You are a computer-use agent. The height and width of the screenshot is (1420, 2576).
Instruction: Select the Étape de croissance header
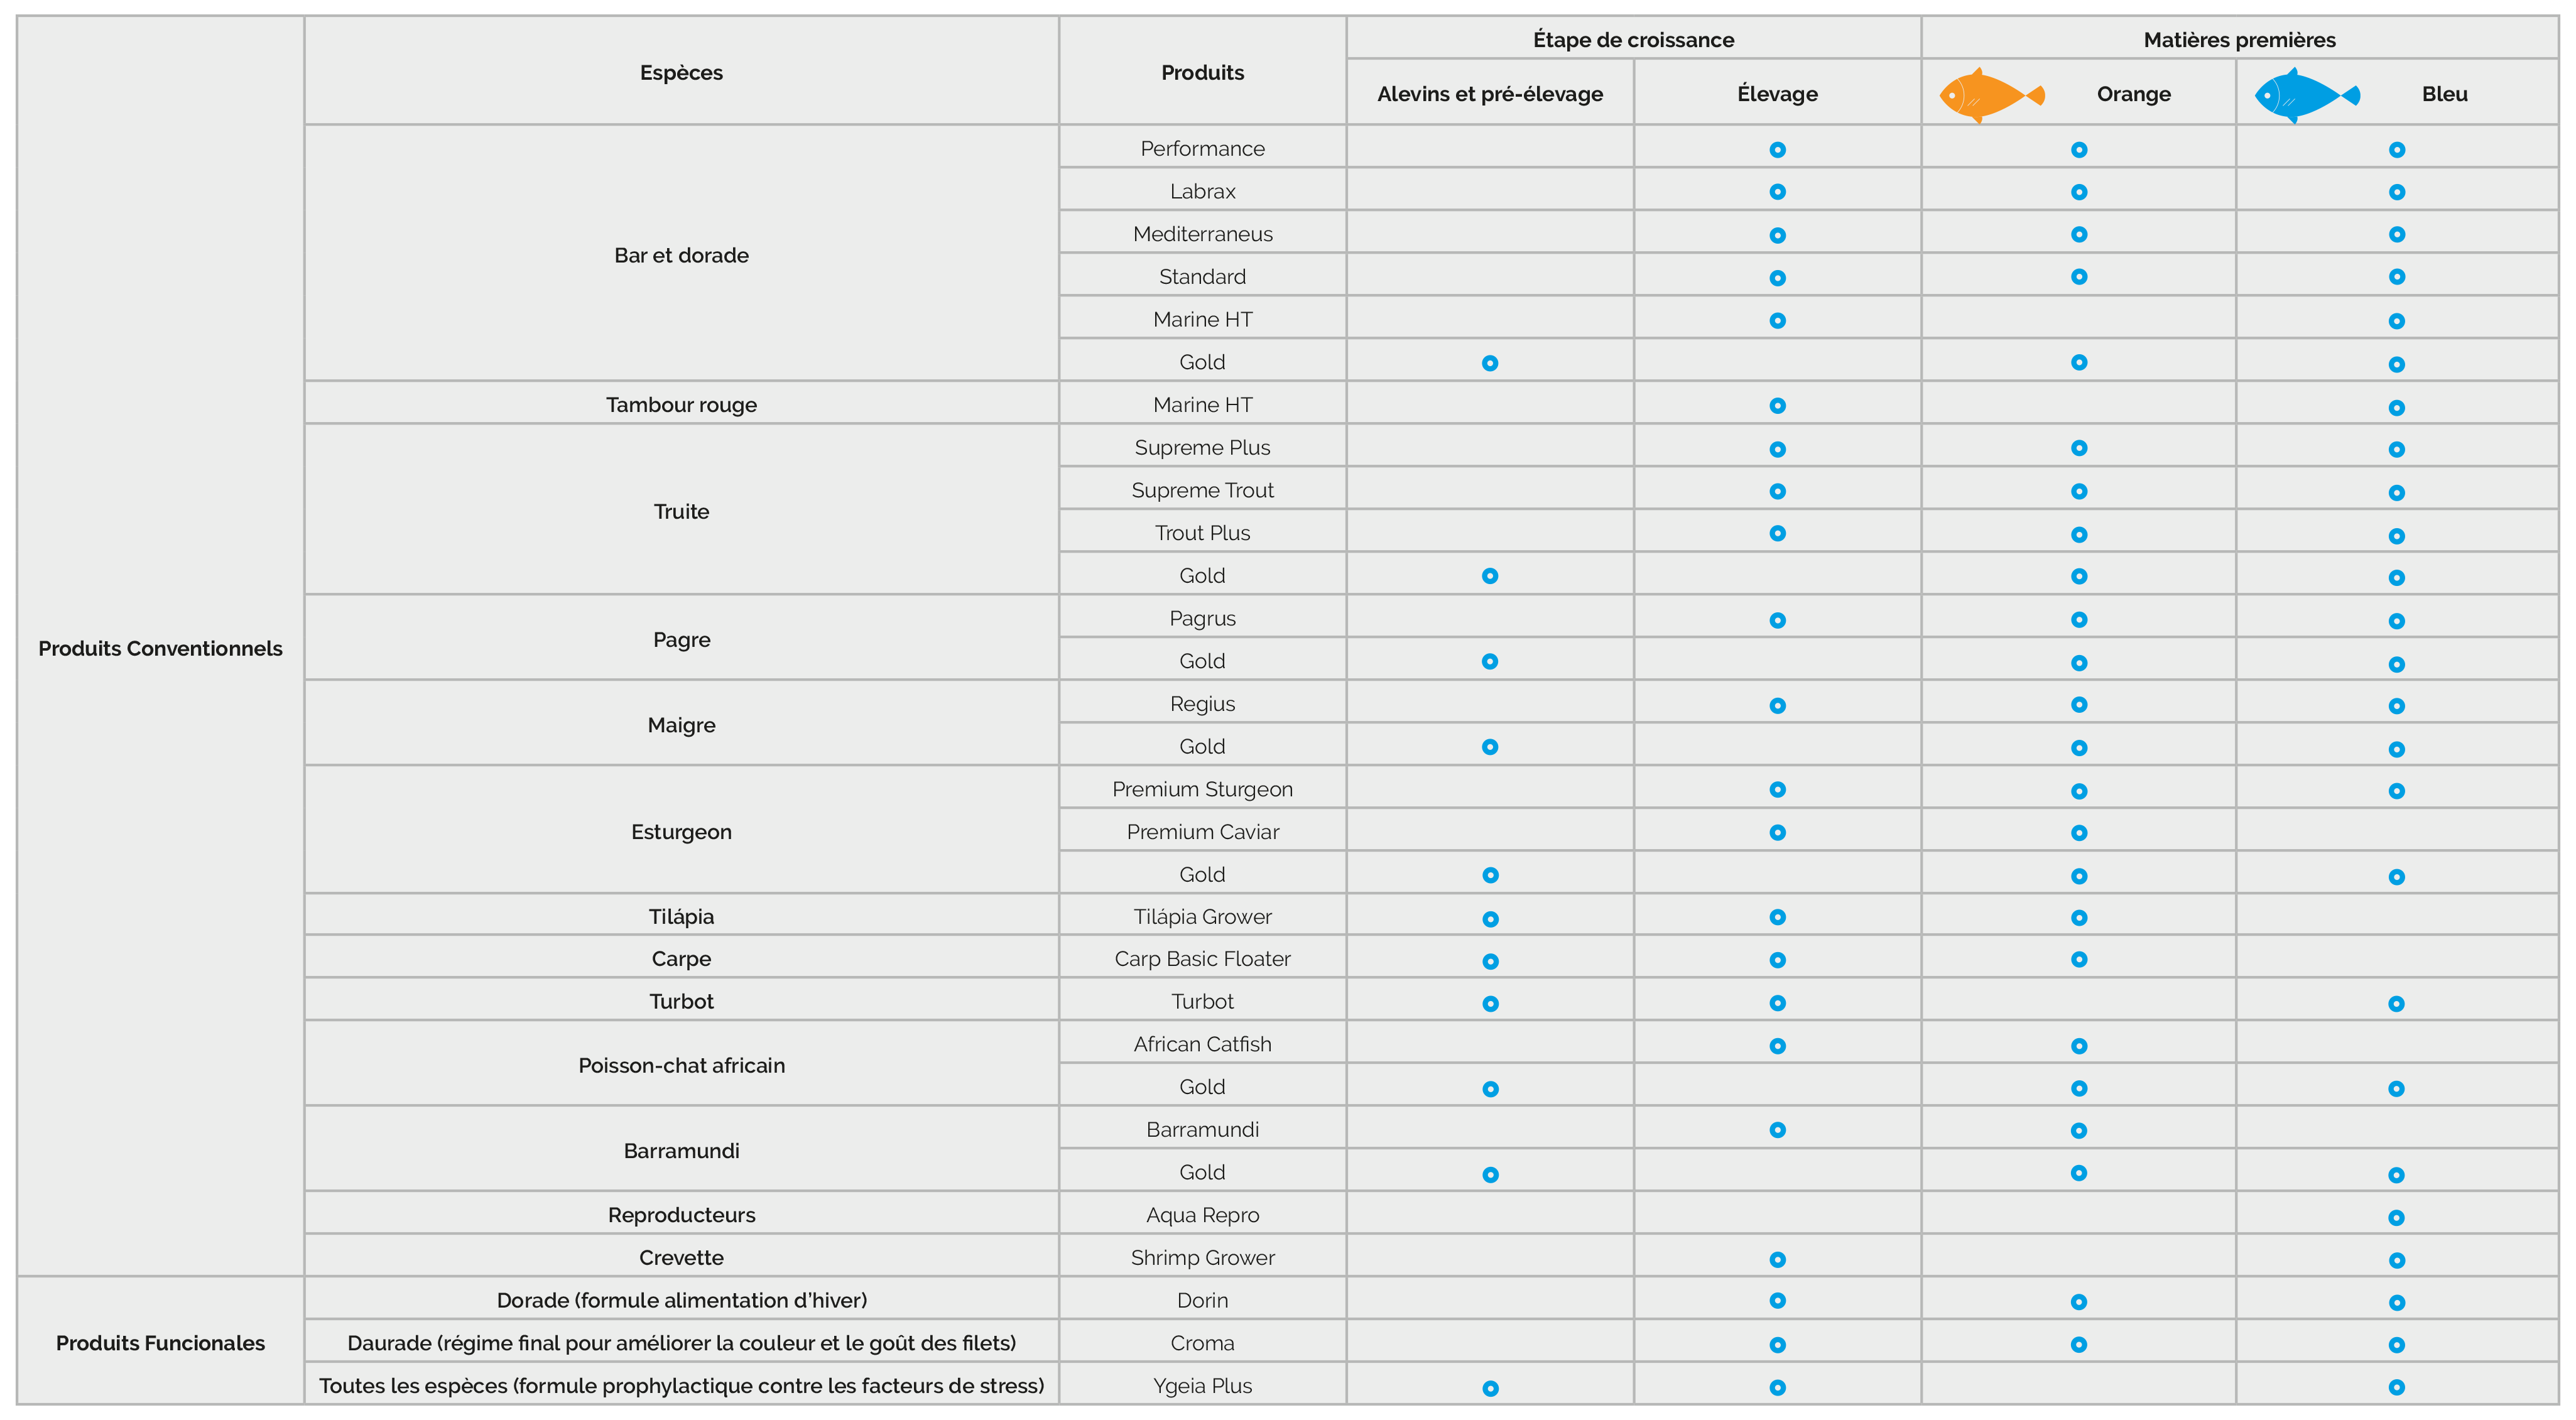1633,40
